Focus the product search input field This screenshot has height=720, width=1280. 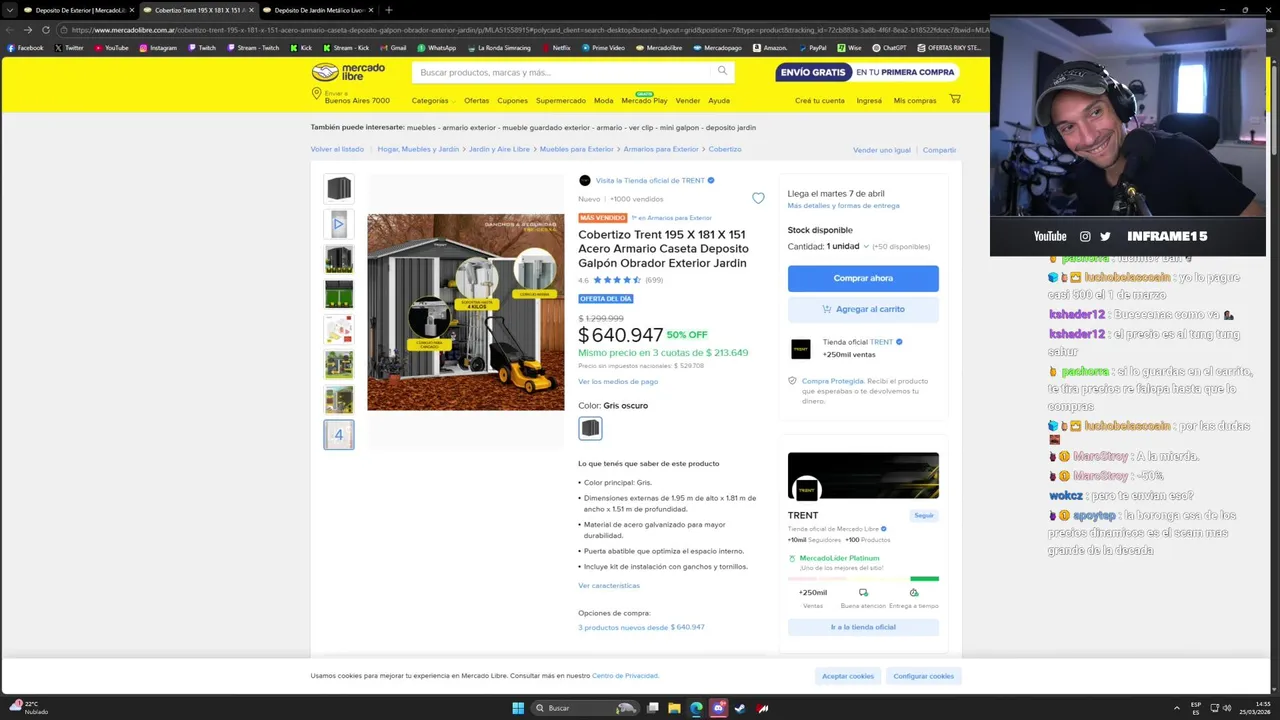point(560,72)
